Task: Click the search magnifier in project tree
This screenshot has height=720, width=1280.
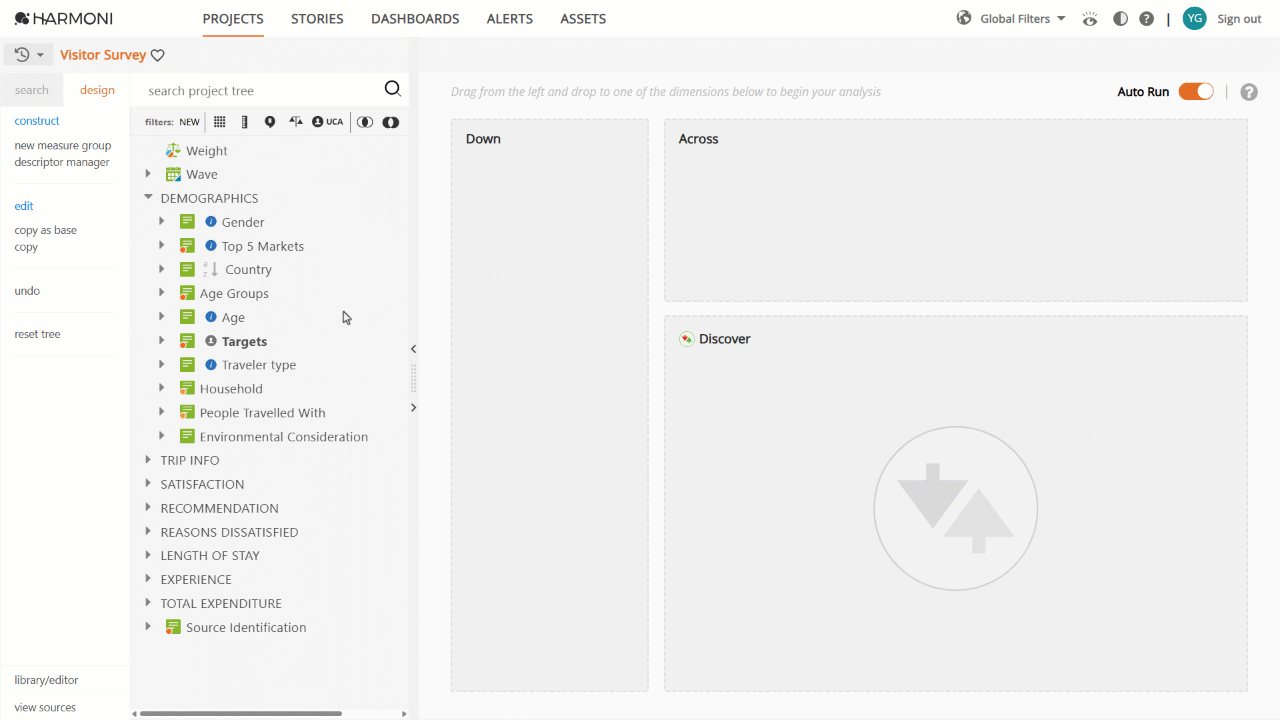Action: (393, 88)
